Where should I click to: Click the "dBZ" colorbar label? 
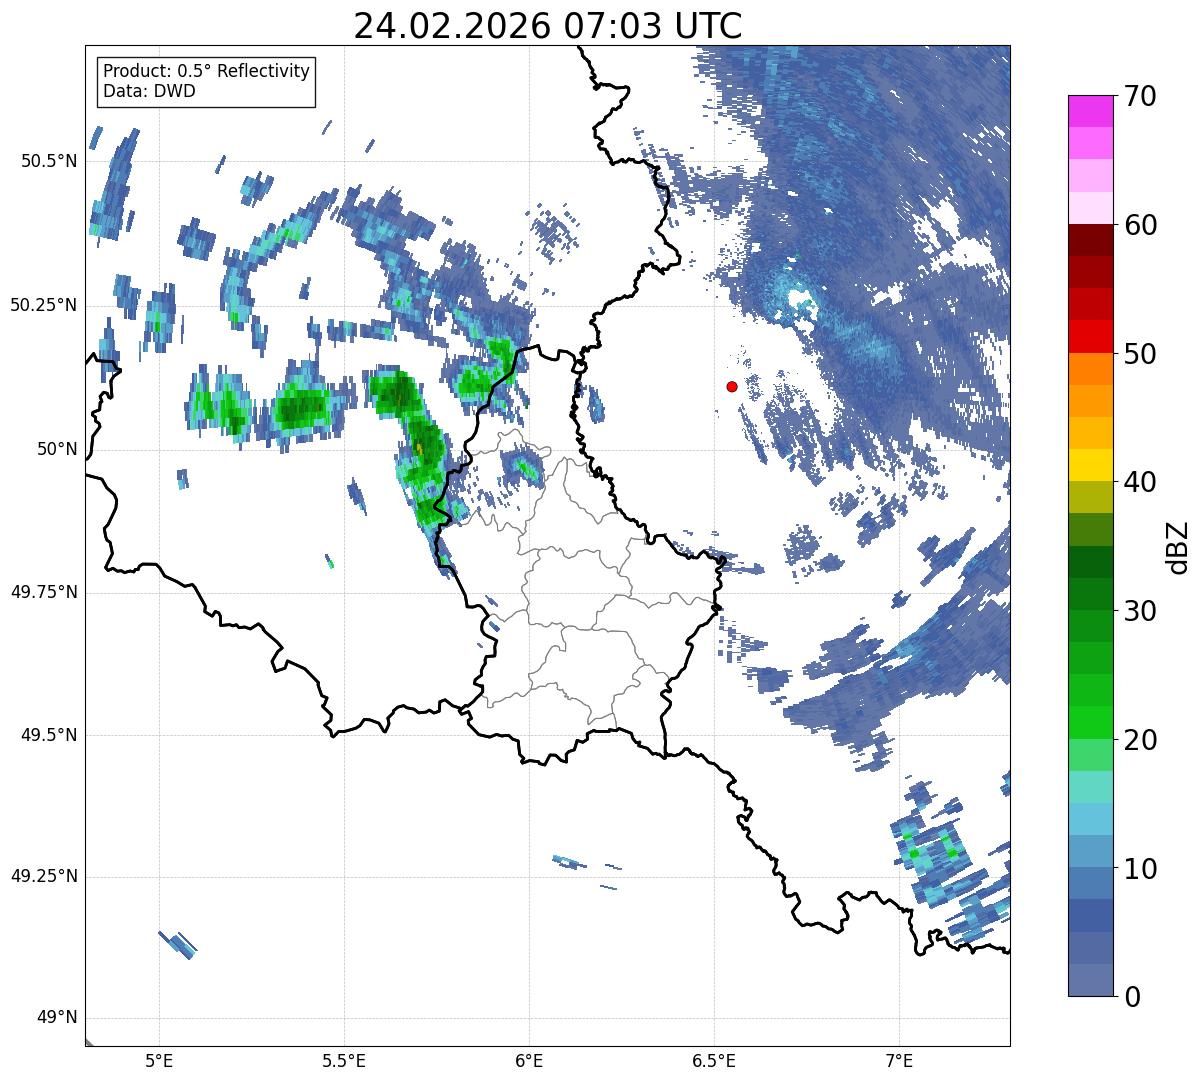click(1178, 546)
